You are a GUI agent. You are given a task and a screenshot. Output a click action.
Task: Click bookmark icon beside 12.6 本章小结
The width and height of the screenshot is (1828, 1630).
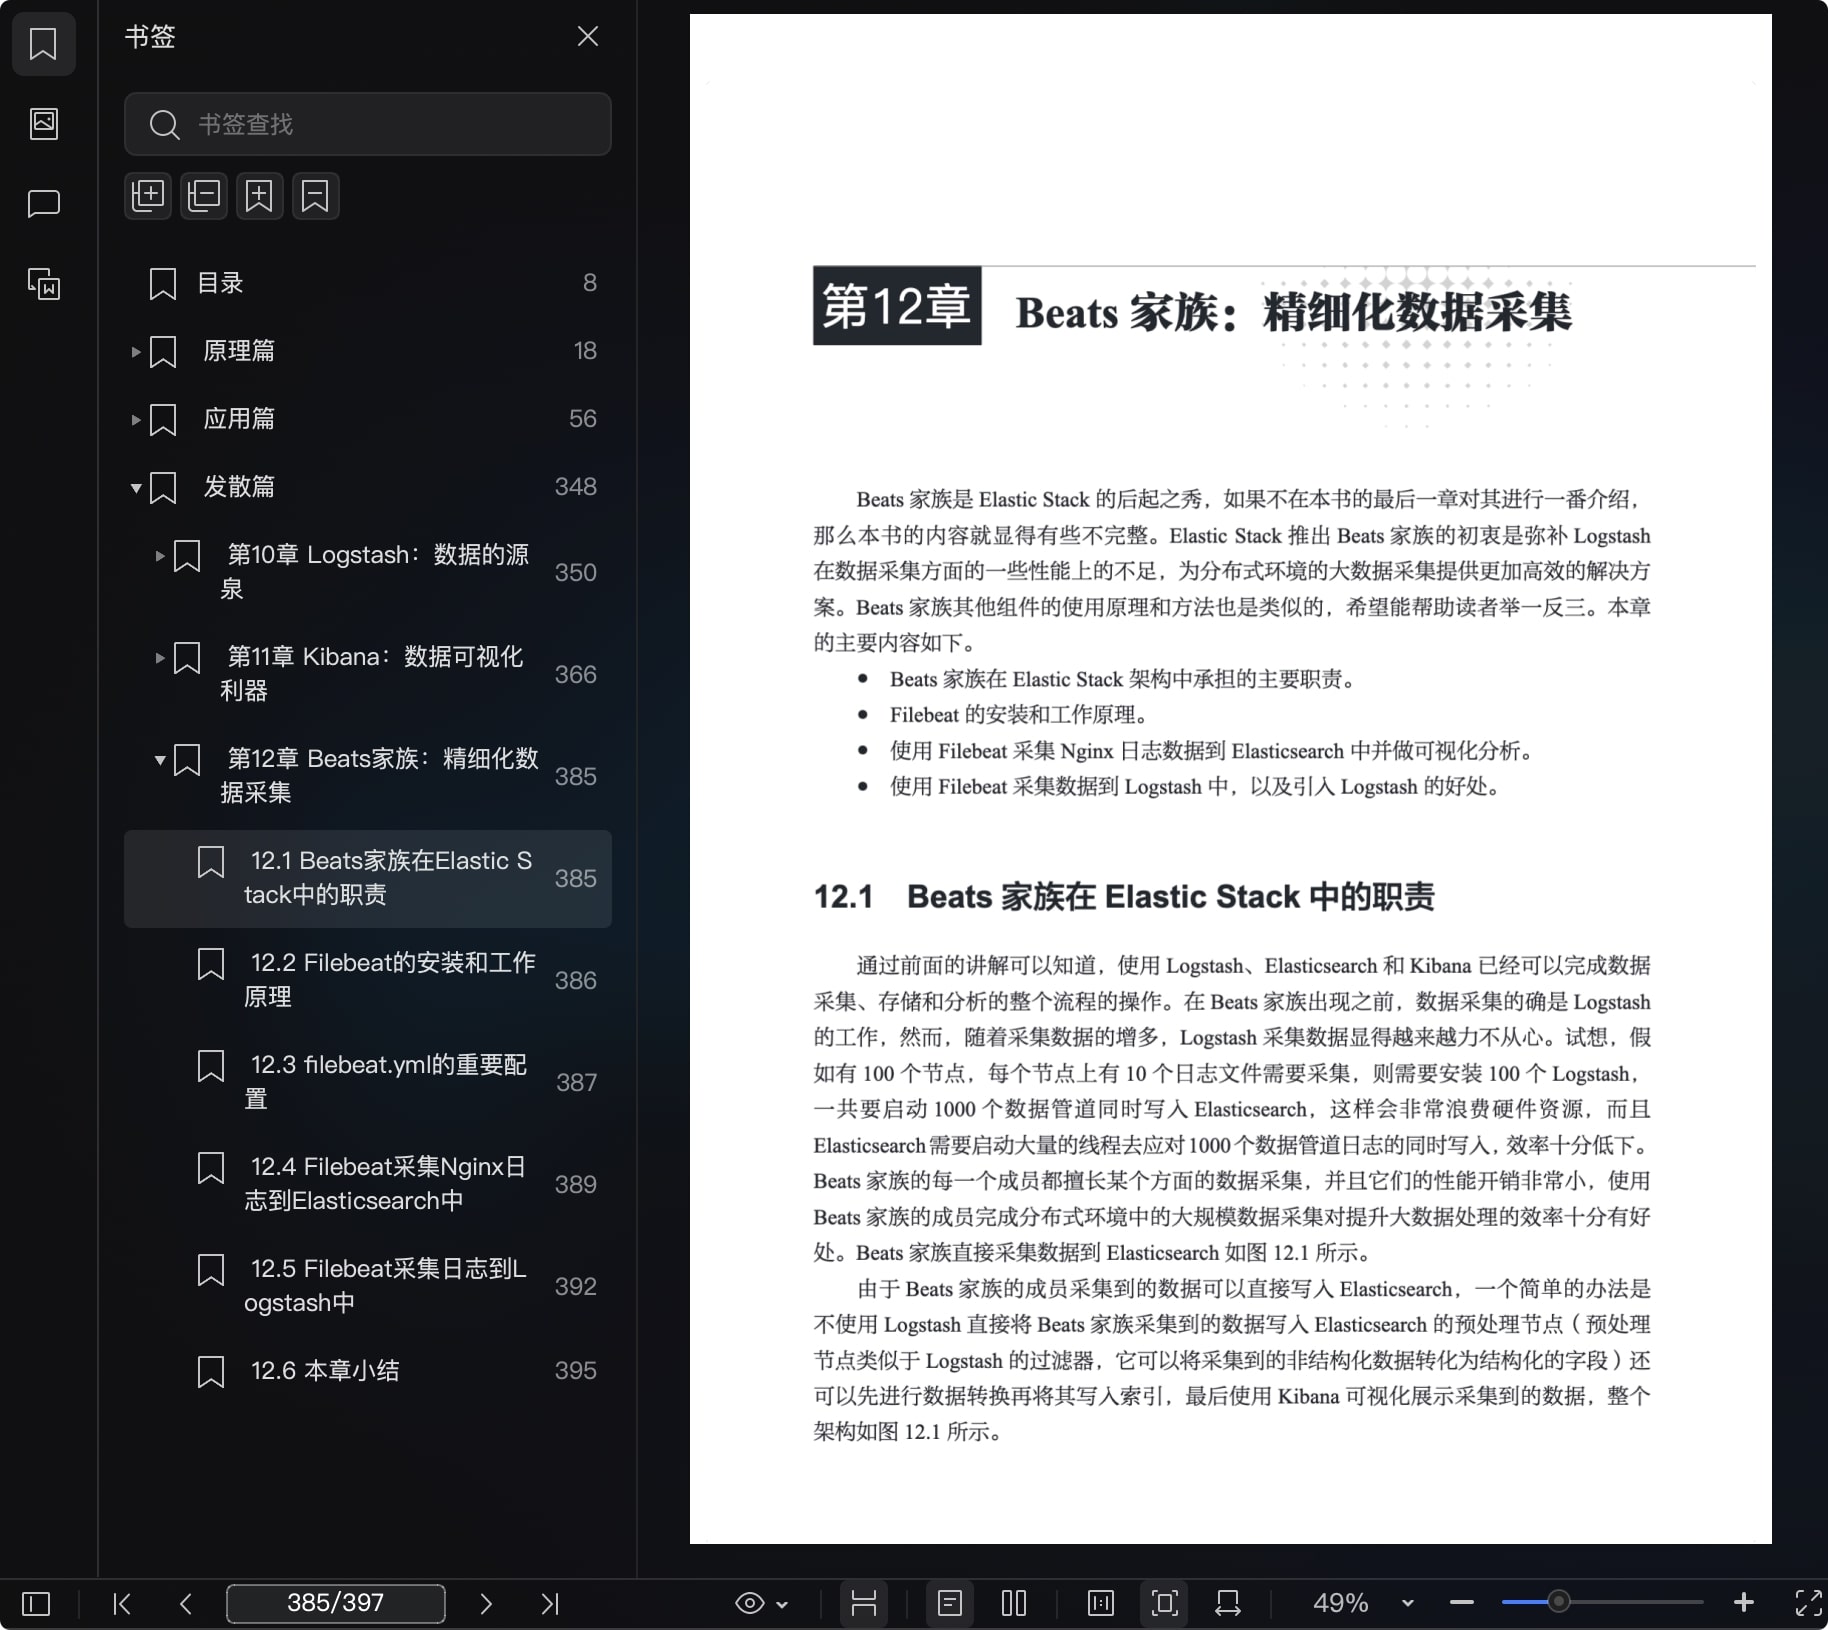point(211,1372)
